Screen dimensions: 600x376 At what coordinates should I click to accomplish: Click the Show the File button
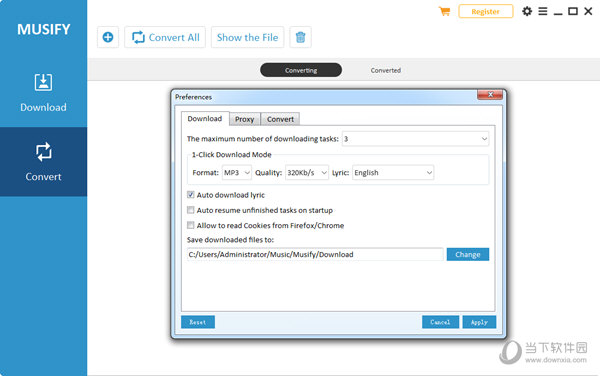click(x=247, y=37)
